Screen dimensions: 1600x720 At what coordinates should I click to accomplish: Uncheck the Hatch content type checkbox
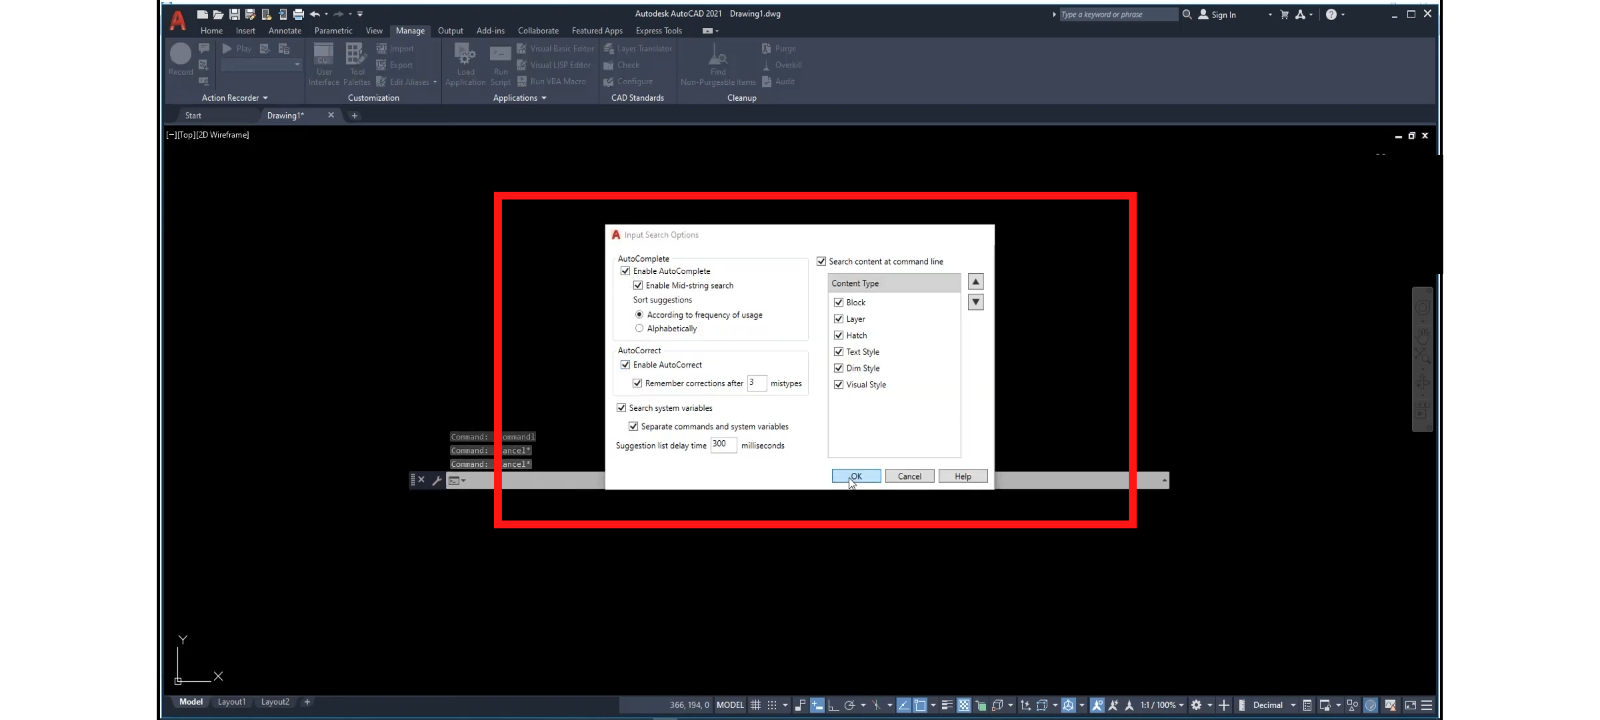(x=838, y=335)
